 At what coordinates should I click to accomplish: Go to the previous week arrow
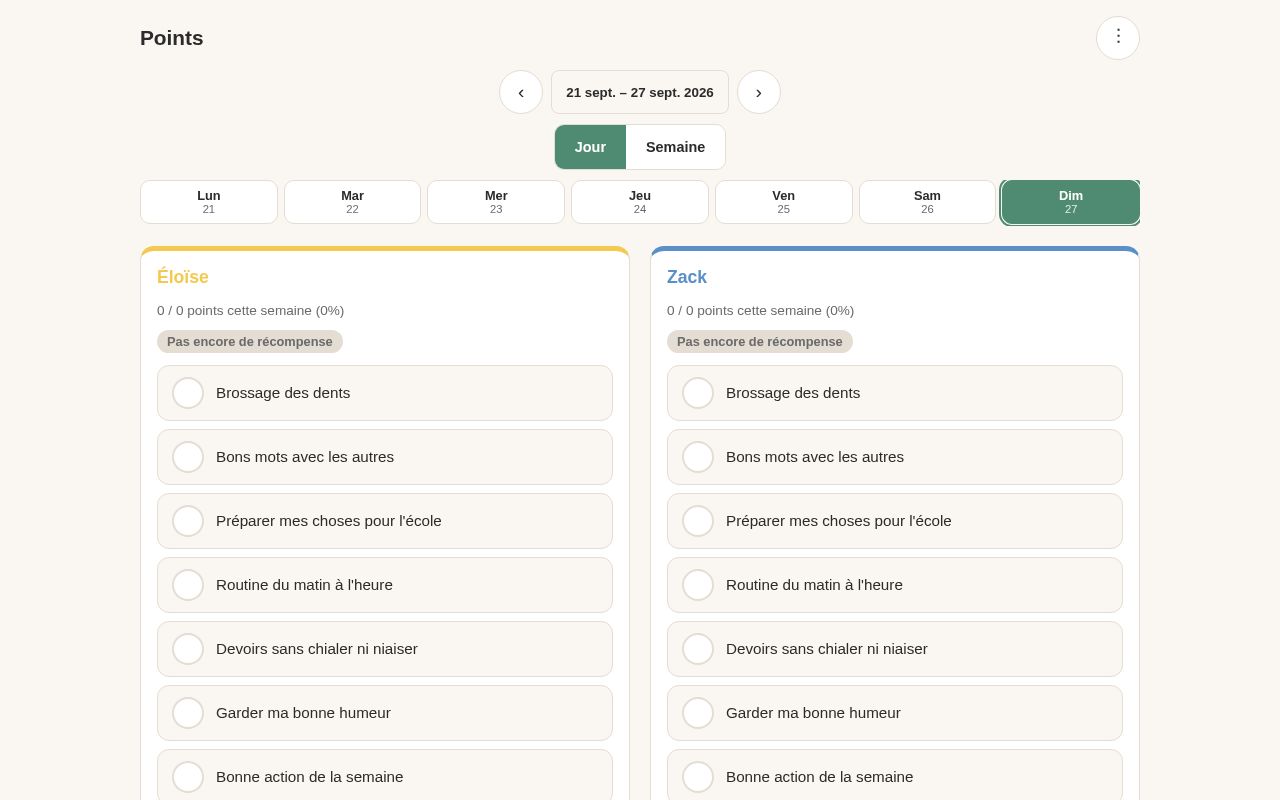point(521,92)
